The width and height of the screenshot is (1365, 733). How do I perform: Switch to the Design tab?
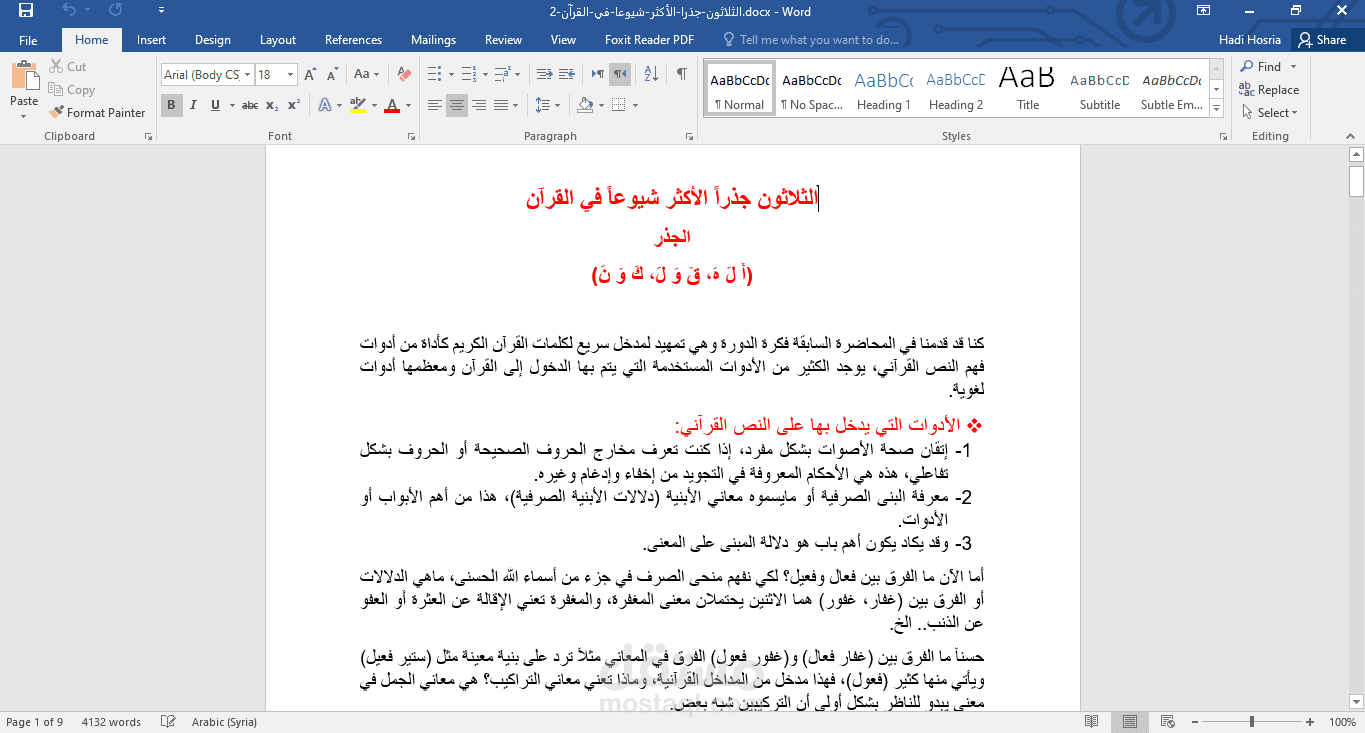[213, 40]
